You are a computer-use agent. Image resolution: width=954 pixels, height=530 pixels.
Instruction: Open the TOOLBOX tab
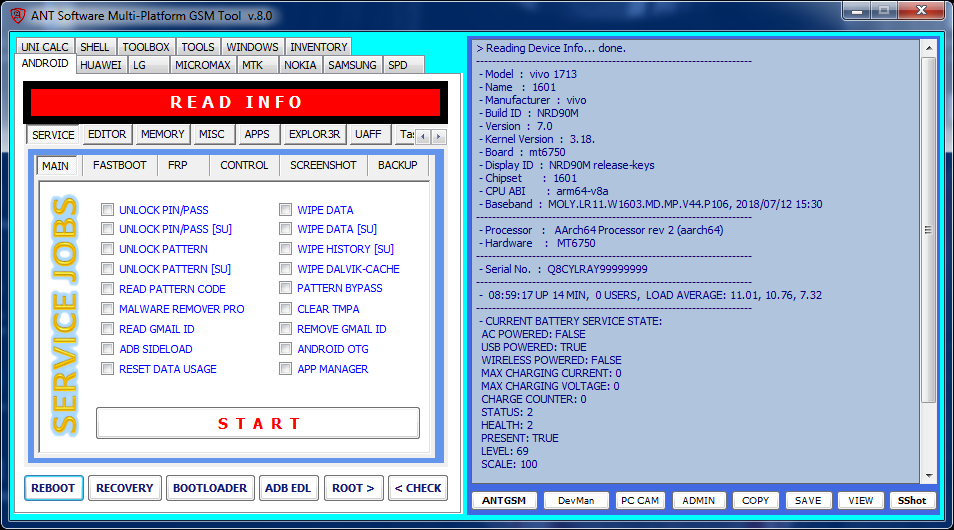tap(146, 47)
